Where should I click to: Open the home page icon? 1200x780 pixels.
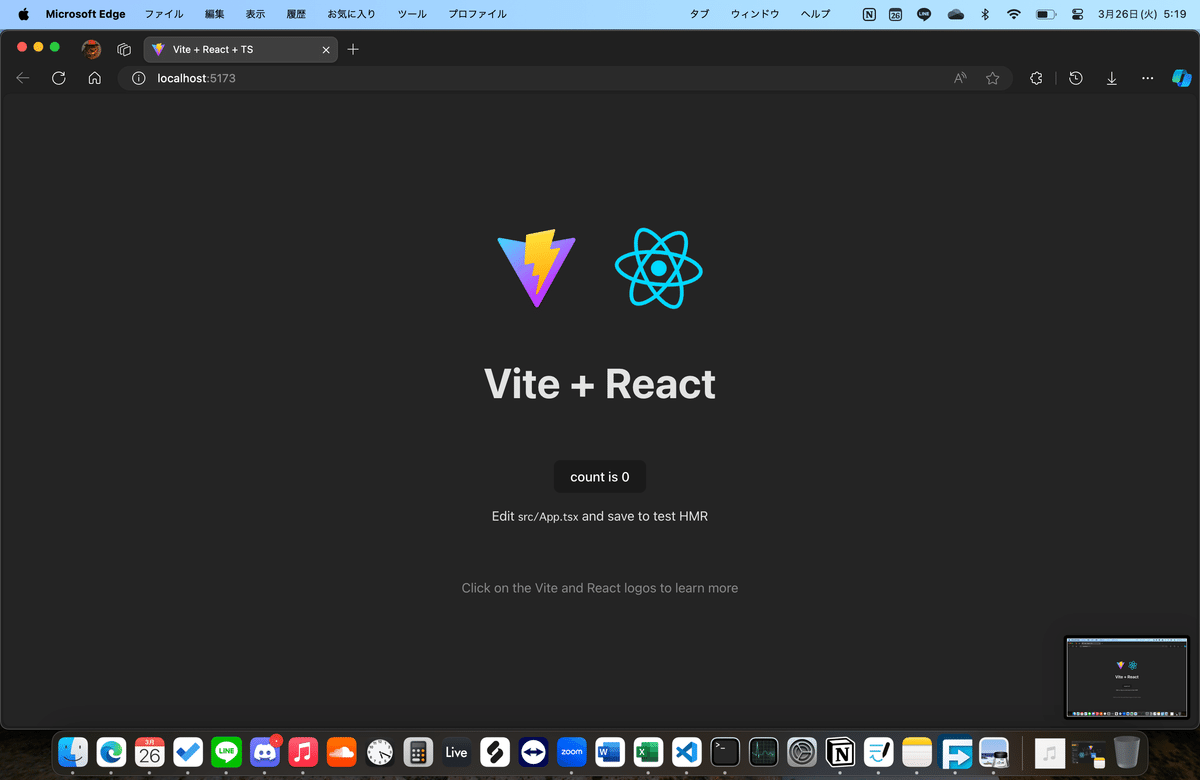[94, 78]
